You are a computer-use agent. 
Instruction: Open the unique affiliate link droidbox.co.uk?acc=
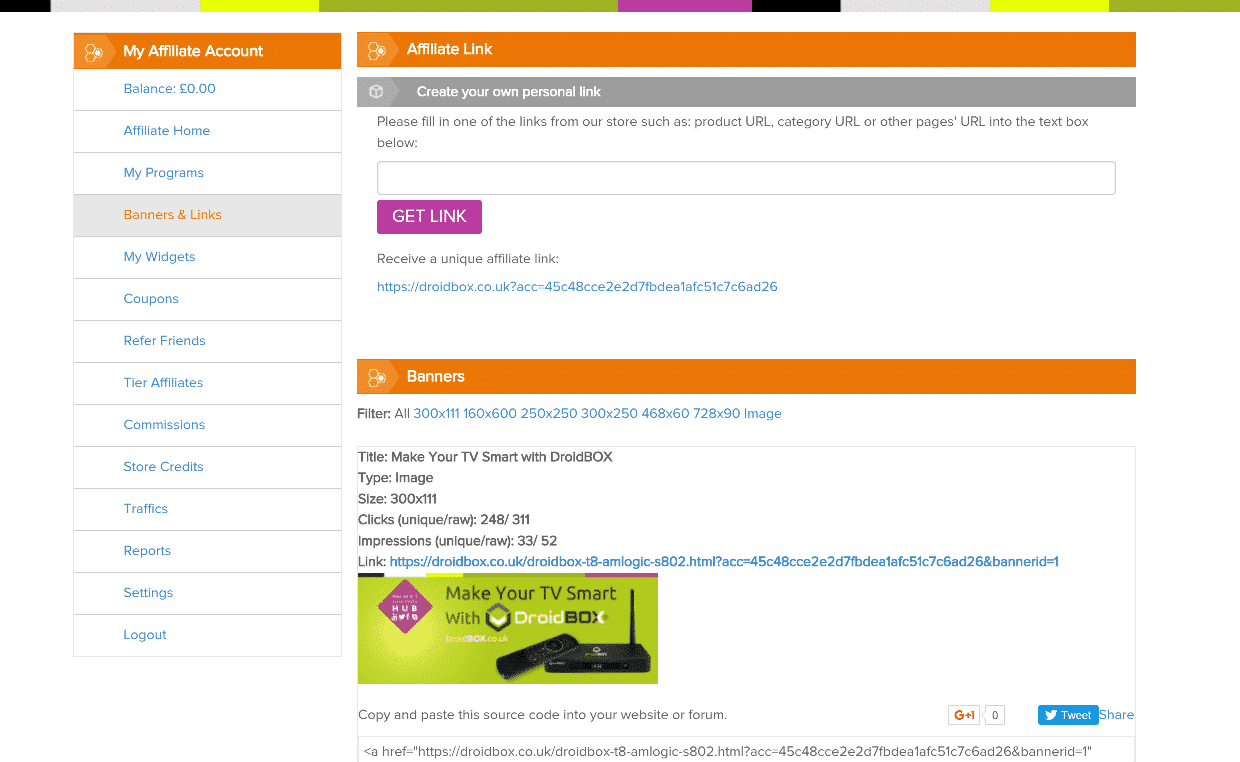tap(577, 287)
